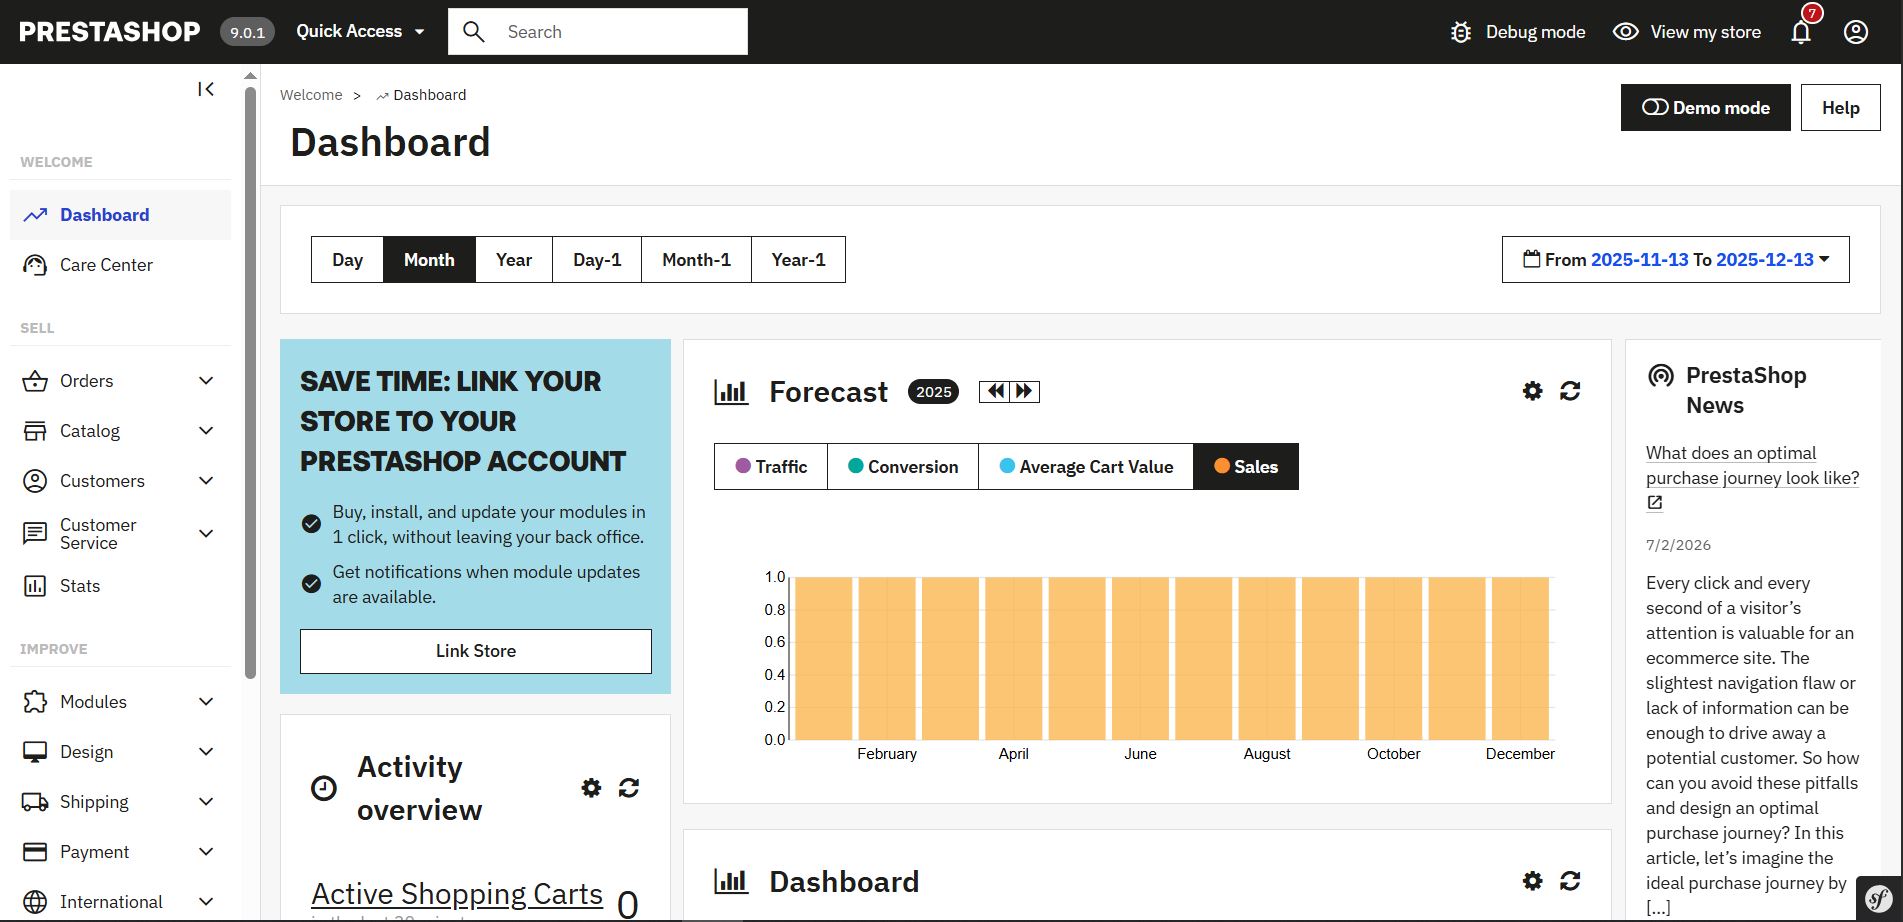
Task: Toggle Conversion series in Forecast
Action: click(x=903, y=467)
